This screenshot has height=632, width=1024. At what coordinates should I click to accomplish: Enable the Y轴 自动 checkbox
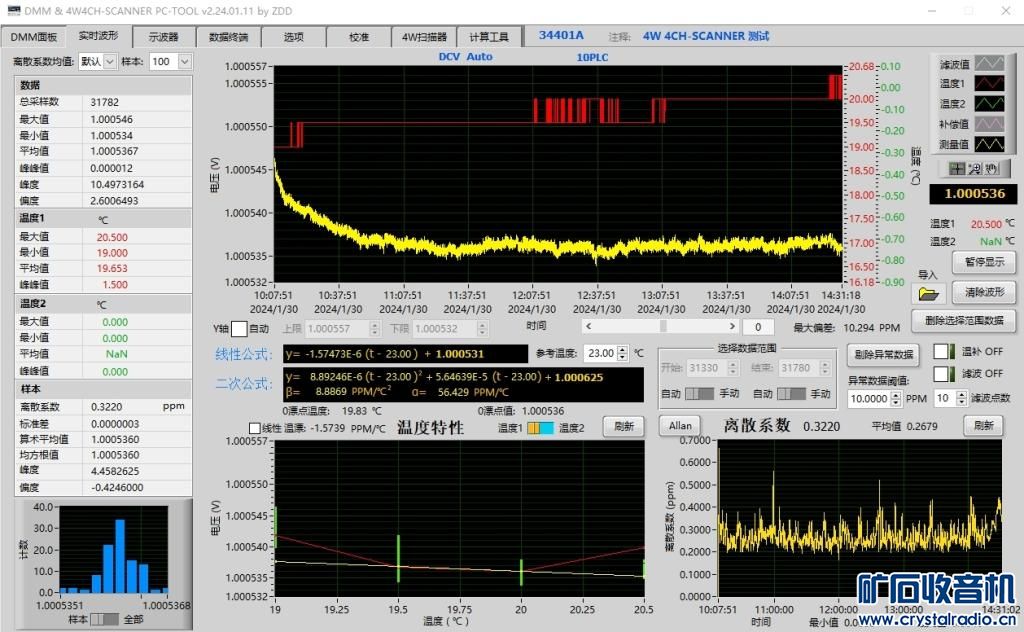coord(239,328)
